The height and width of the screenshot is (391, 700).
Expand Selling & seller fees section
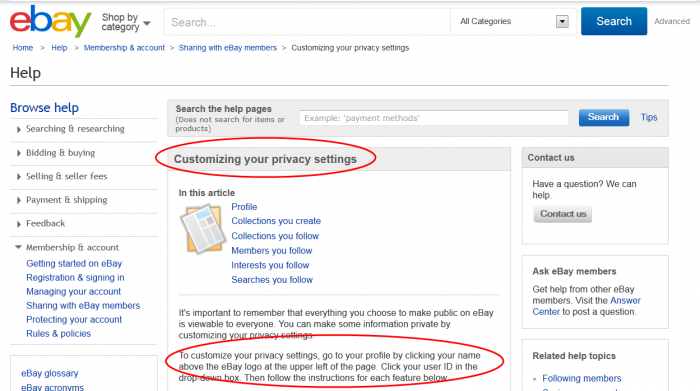67,176
